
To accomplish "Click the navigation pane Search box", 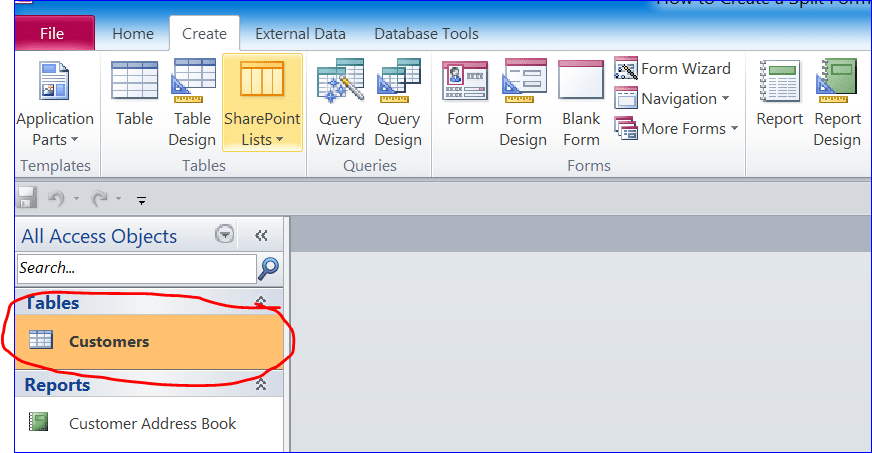I will point(137,268).
